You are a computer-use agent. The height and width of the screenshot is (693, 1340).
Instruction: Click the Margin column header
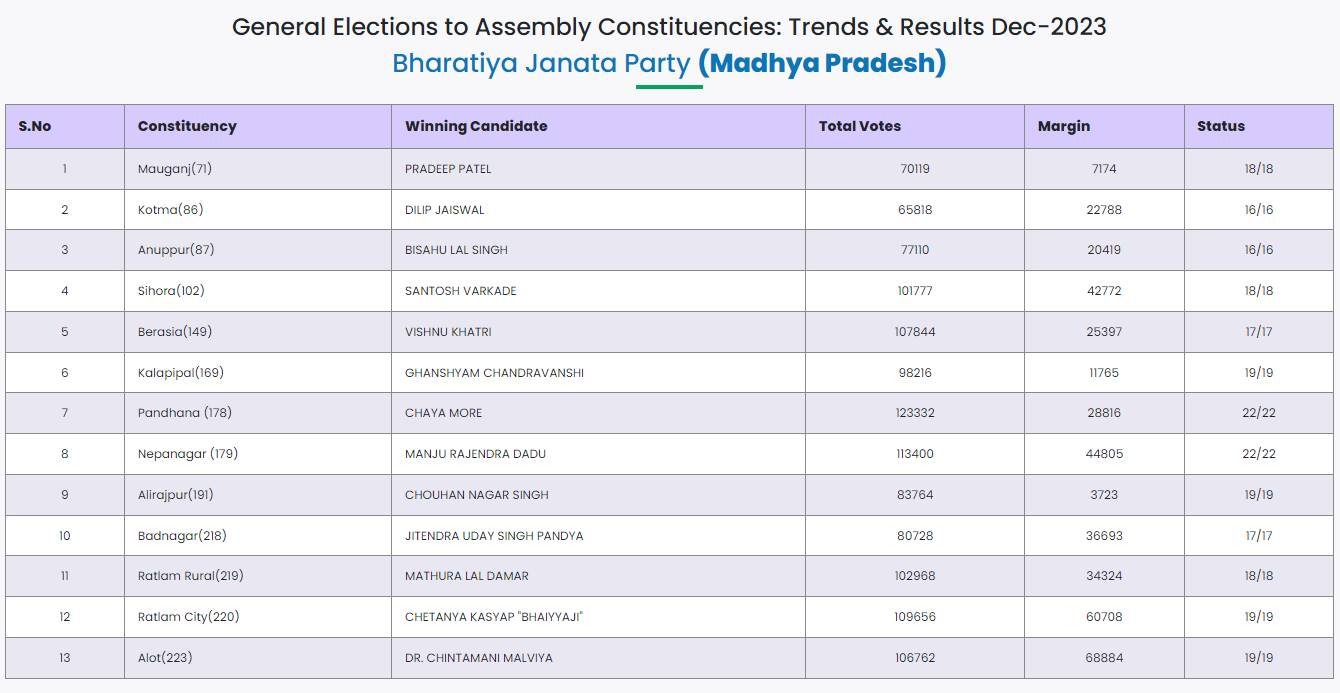pyautogui.click(x=1064, y=126)
